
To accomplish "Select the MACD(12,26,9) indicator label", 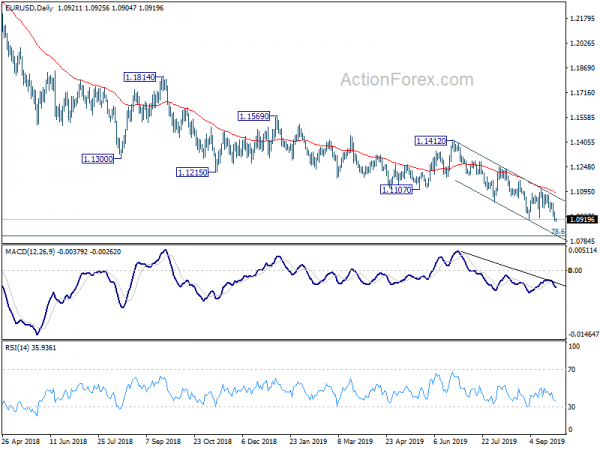I will click(x=30, y=252).
